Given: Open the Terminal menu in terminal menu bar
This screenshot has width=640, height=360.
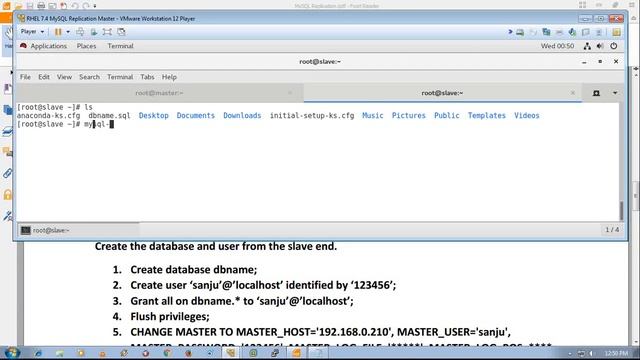Looking at the screenshot, I should click(x=120, y=77).
